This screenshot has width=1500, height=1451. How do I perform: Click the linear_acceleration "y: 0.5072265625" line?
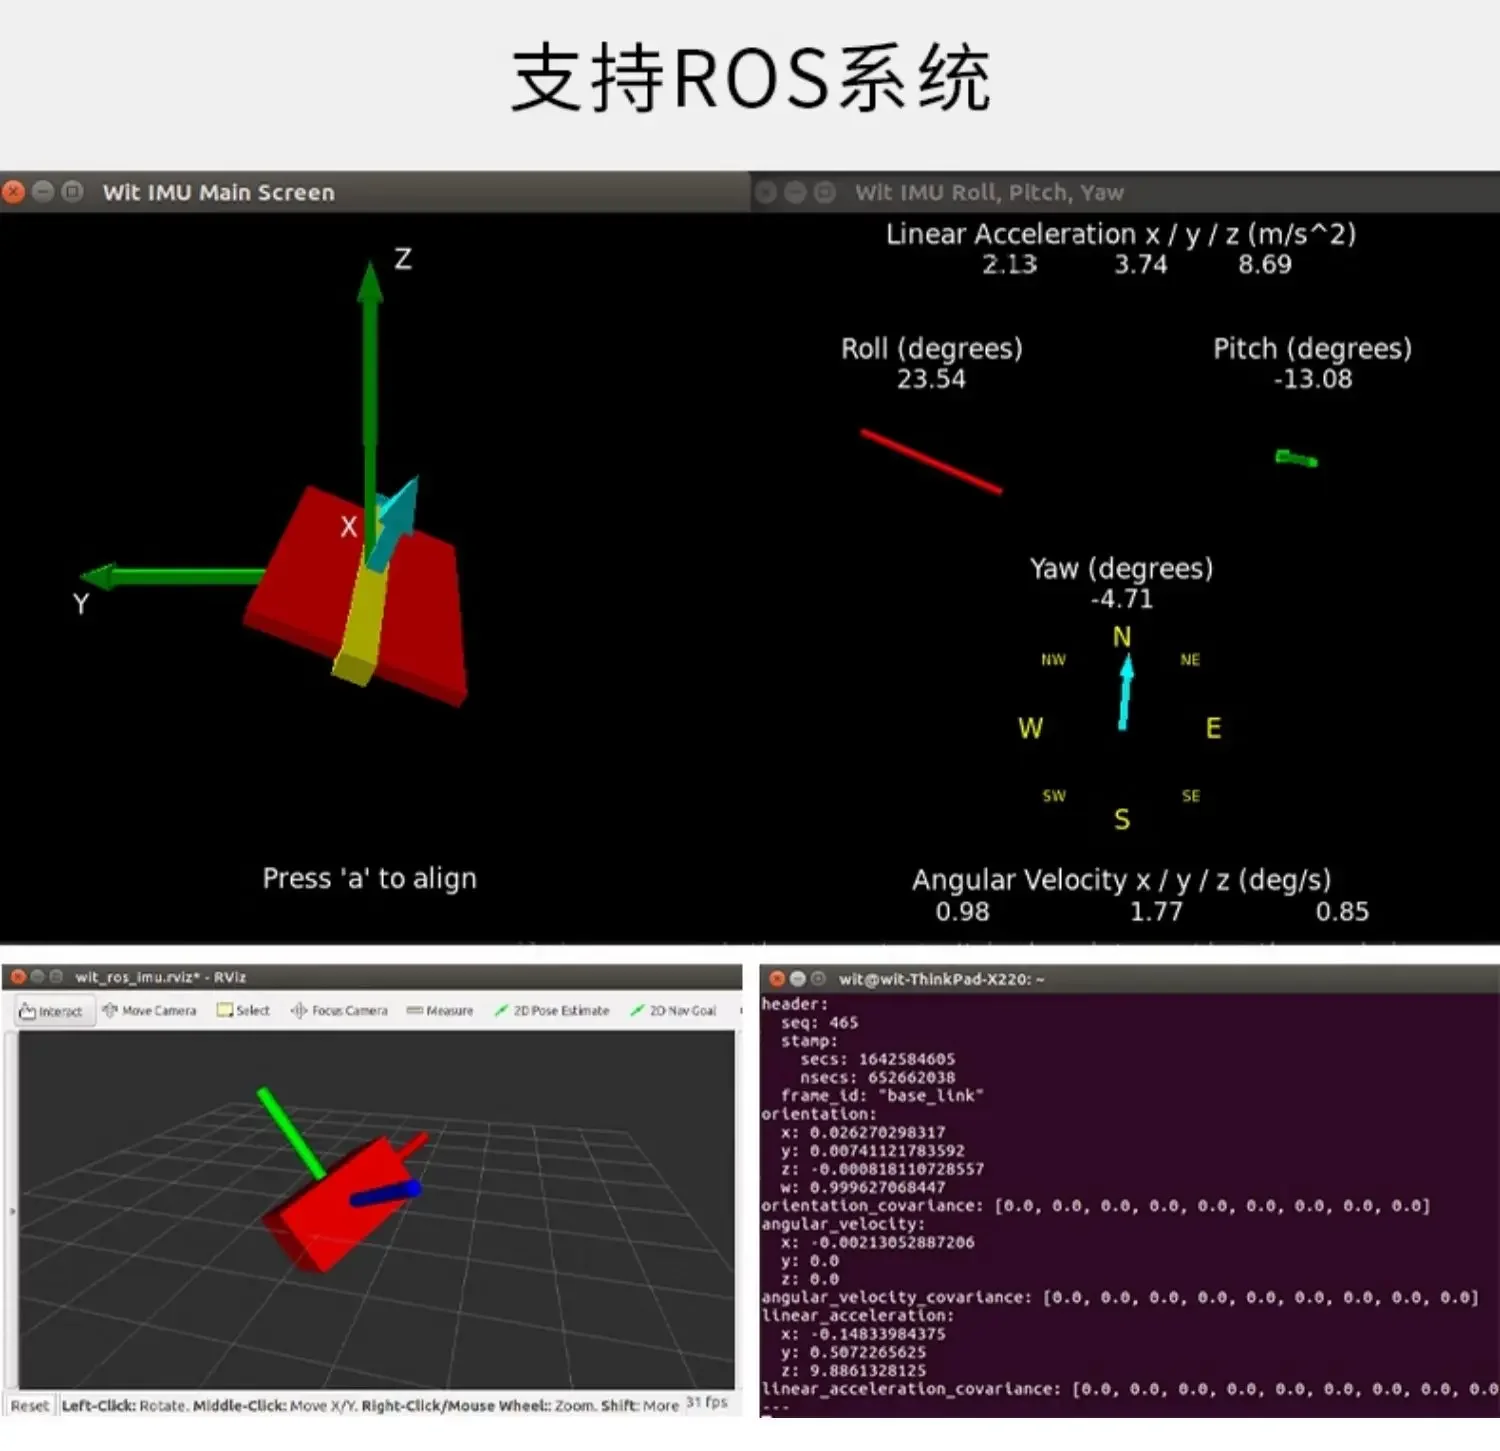(x=853, y=1353)
